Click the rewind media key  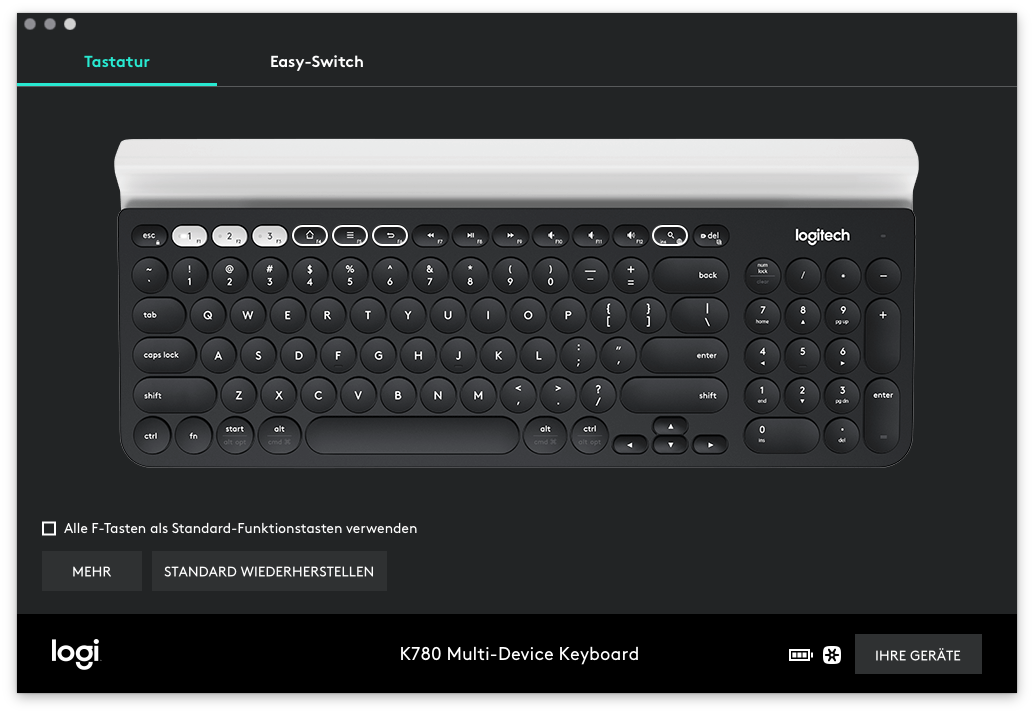430,236
